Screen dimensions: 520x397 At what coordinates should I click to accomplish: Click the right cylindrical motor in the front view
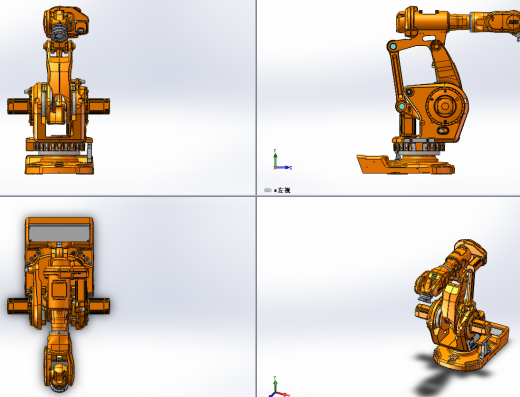99,107
